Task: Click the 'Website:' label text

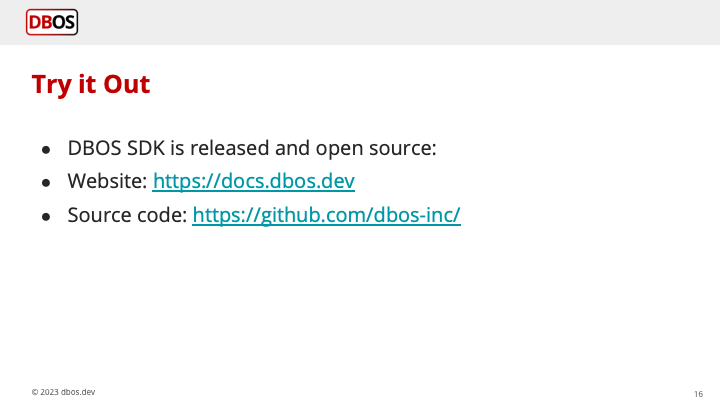Action: (x=107, y=181)
